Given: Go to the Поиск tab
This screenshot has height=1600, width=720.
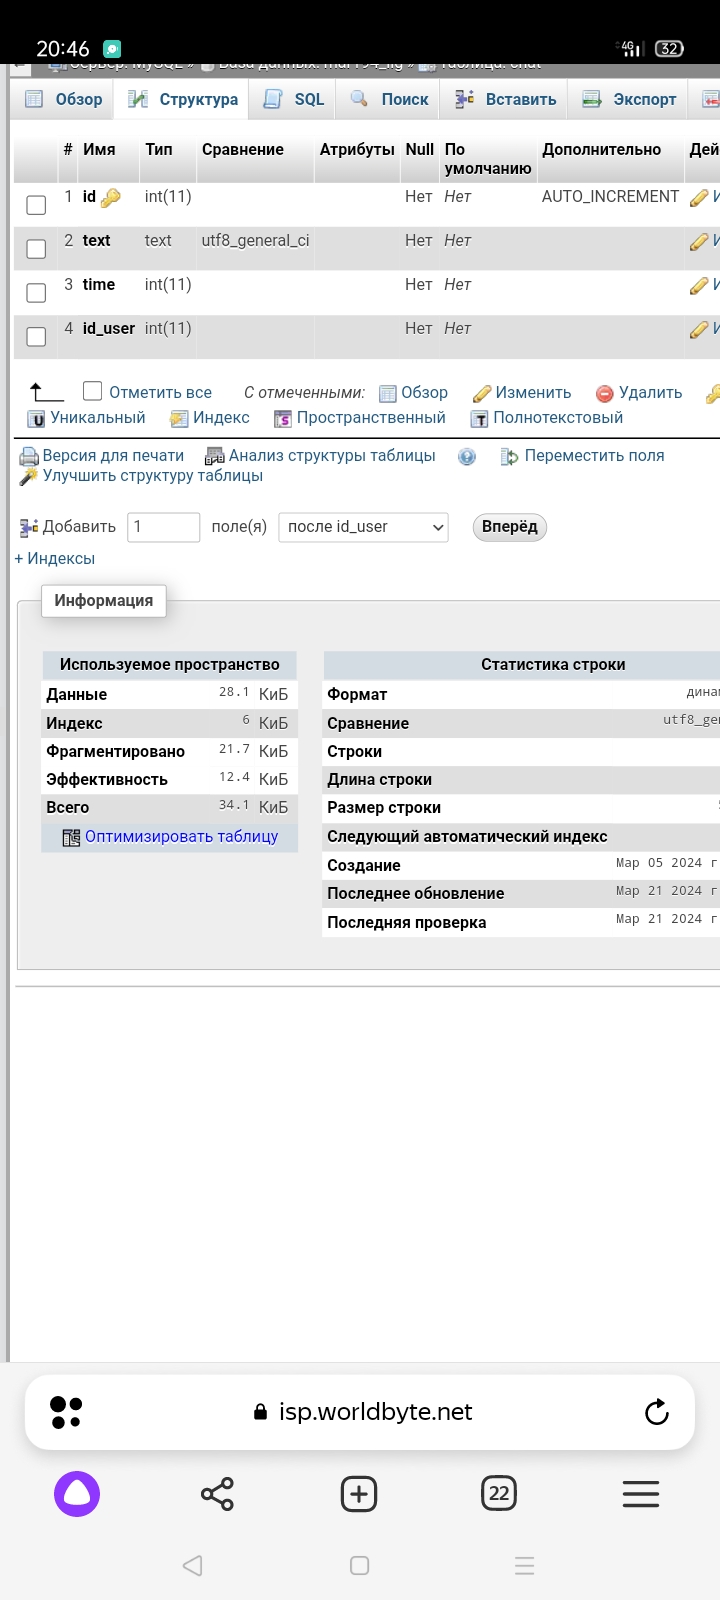Looking at the screenshot, I should pos(390,99).
